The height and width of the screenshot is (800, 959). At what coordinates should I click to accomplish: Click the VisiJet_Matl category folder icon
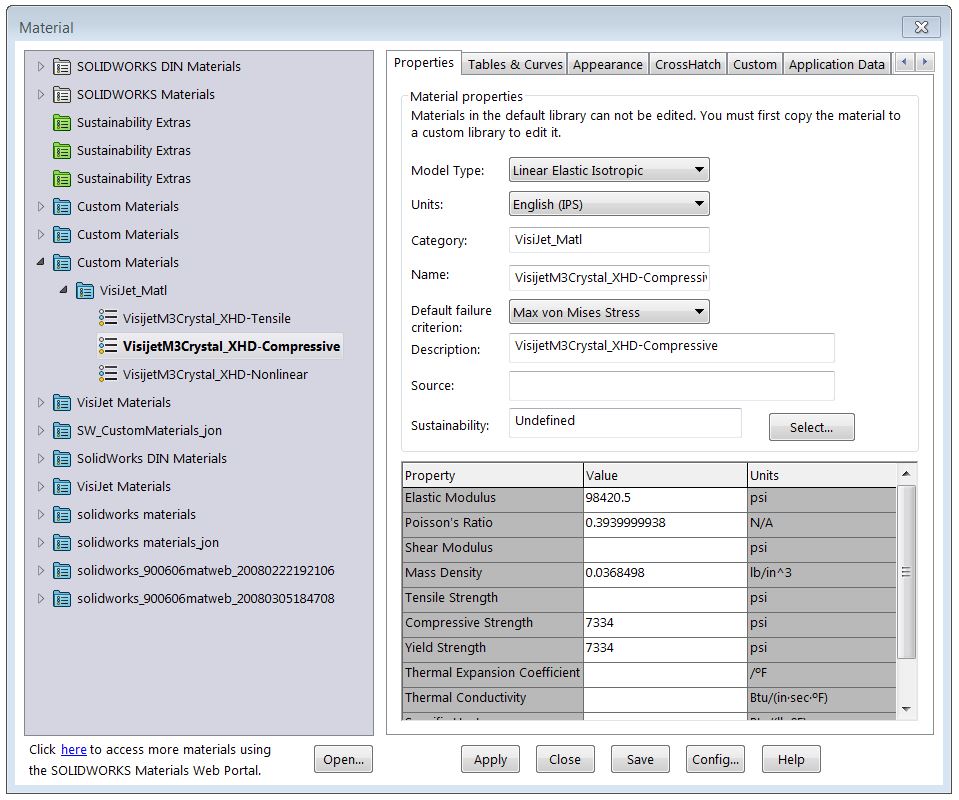click(85, 291)
